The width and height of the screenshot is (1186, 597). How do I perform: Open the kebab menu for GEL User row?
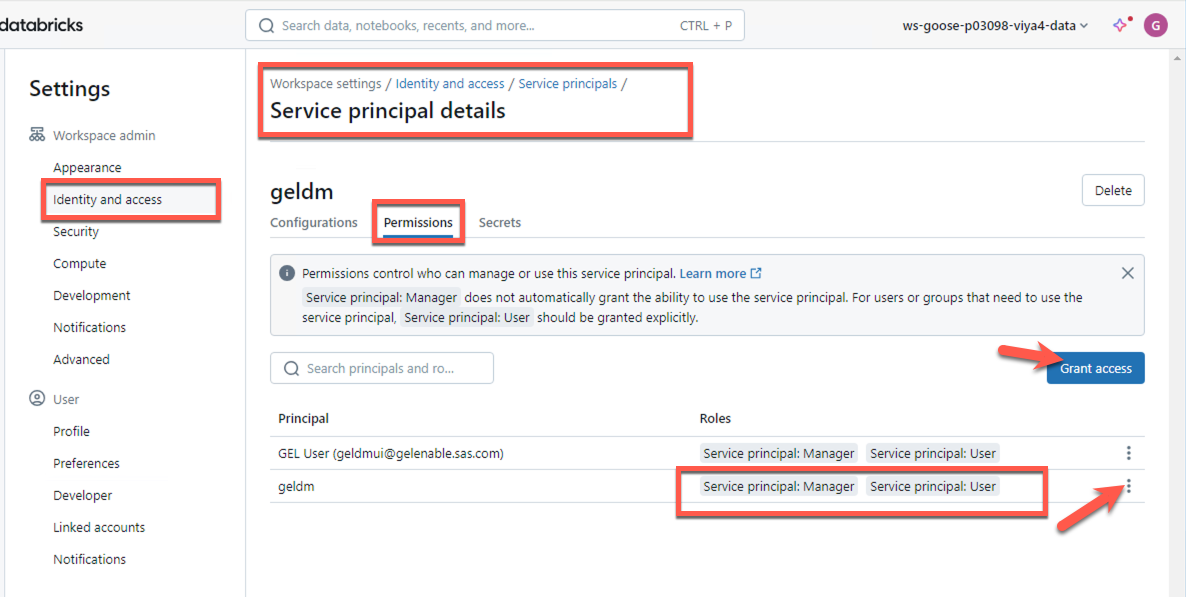click(1128, 452)
